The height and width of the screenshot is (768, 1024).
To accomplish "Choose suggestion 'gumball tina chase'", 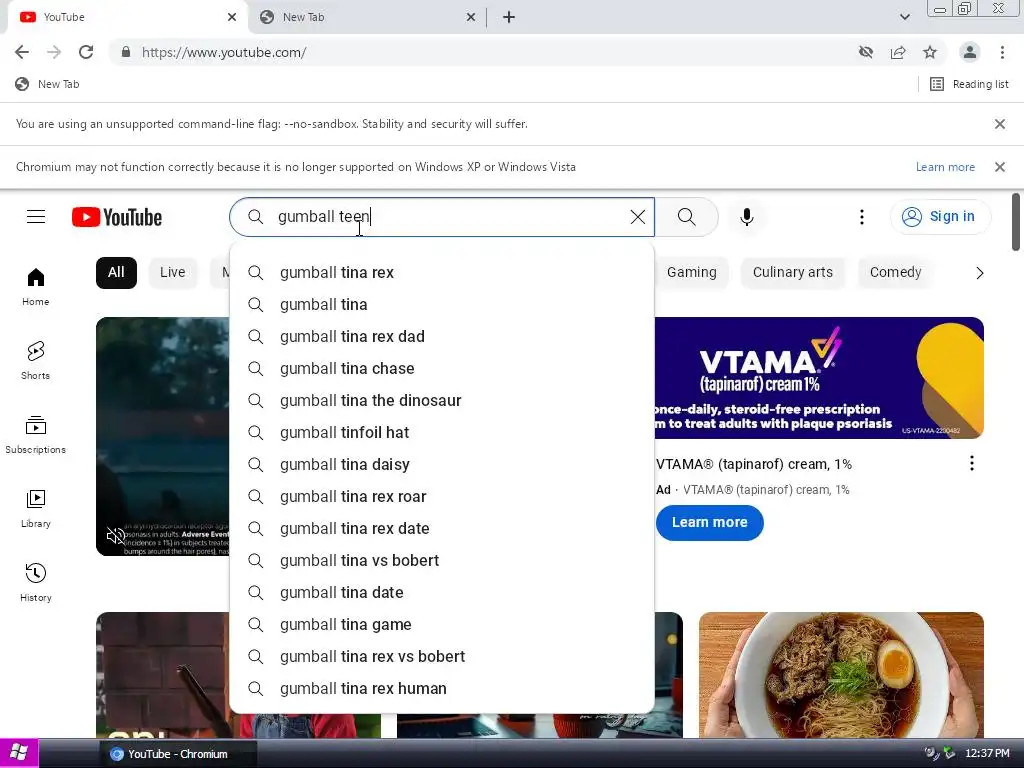I will coord(442,368).
